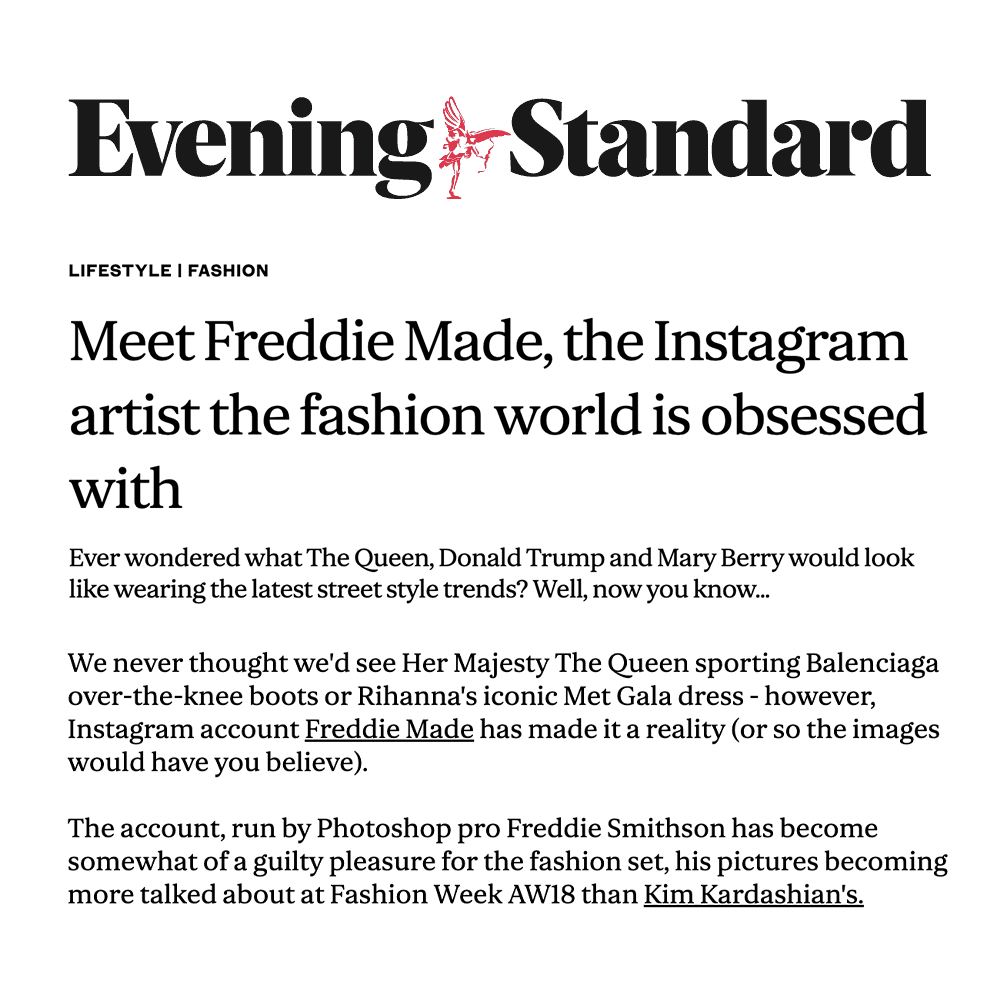Click the word "Instagram" in the headline
Image resolution: width=1000 pixels, height=1000 pixels.
click(780, 343)
